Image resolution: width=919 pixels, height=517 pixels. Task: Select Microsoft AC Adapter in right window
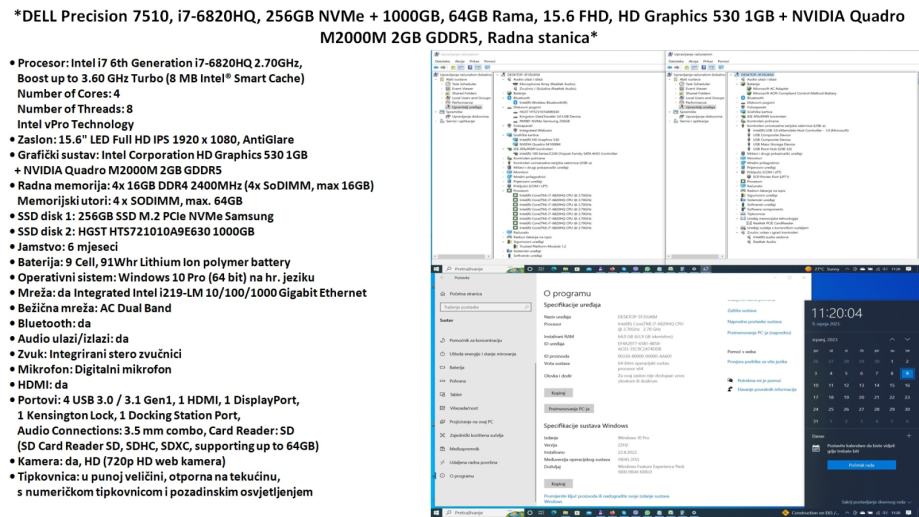point(771,89)
